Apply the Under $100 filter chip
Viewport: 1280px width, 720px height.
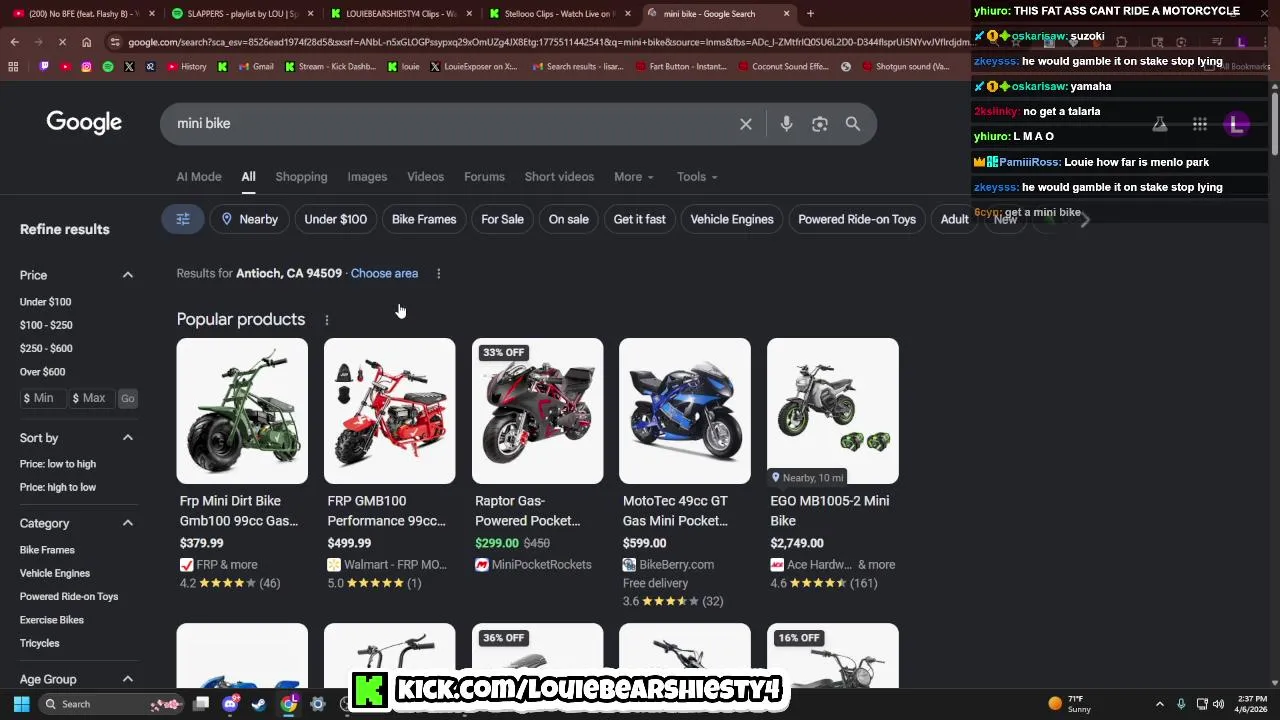coord(336,219)
